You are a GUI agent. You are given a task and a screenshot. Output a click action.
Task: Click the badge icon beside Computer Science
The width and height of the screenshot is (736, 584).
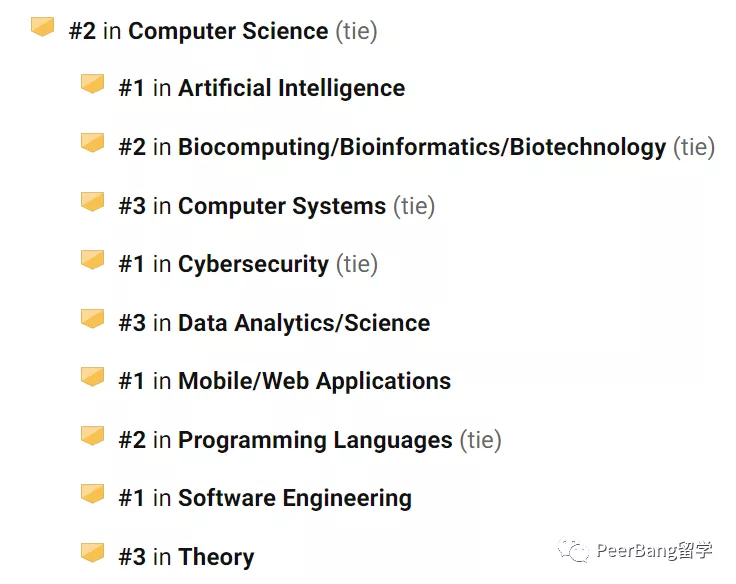[42, 27]
